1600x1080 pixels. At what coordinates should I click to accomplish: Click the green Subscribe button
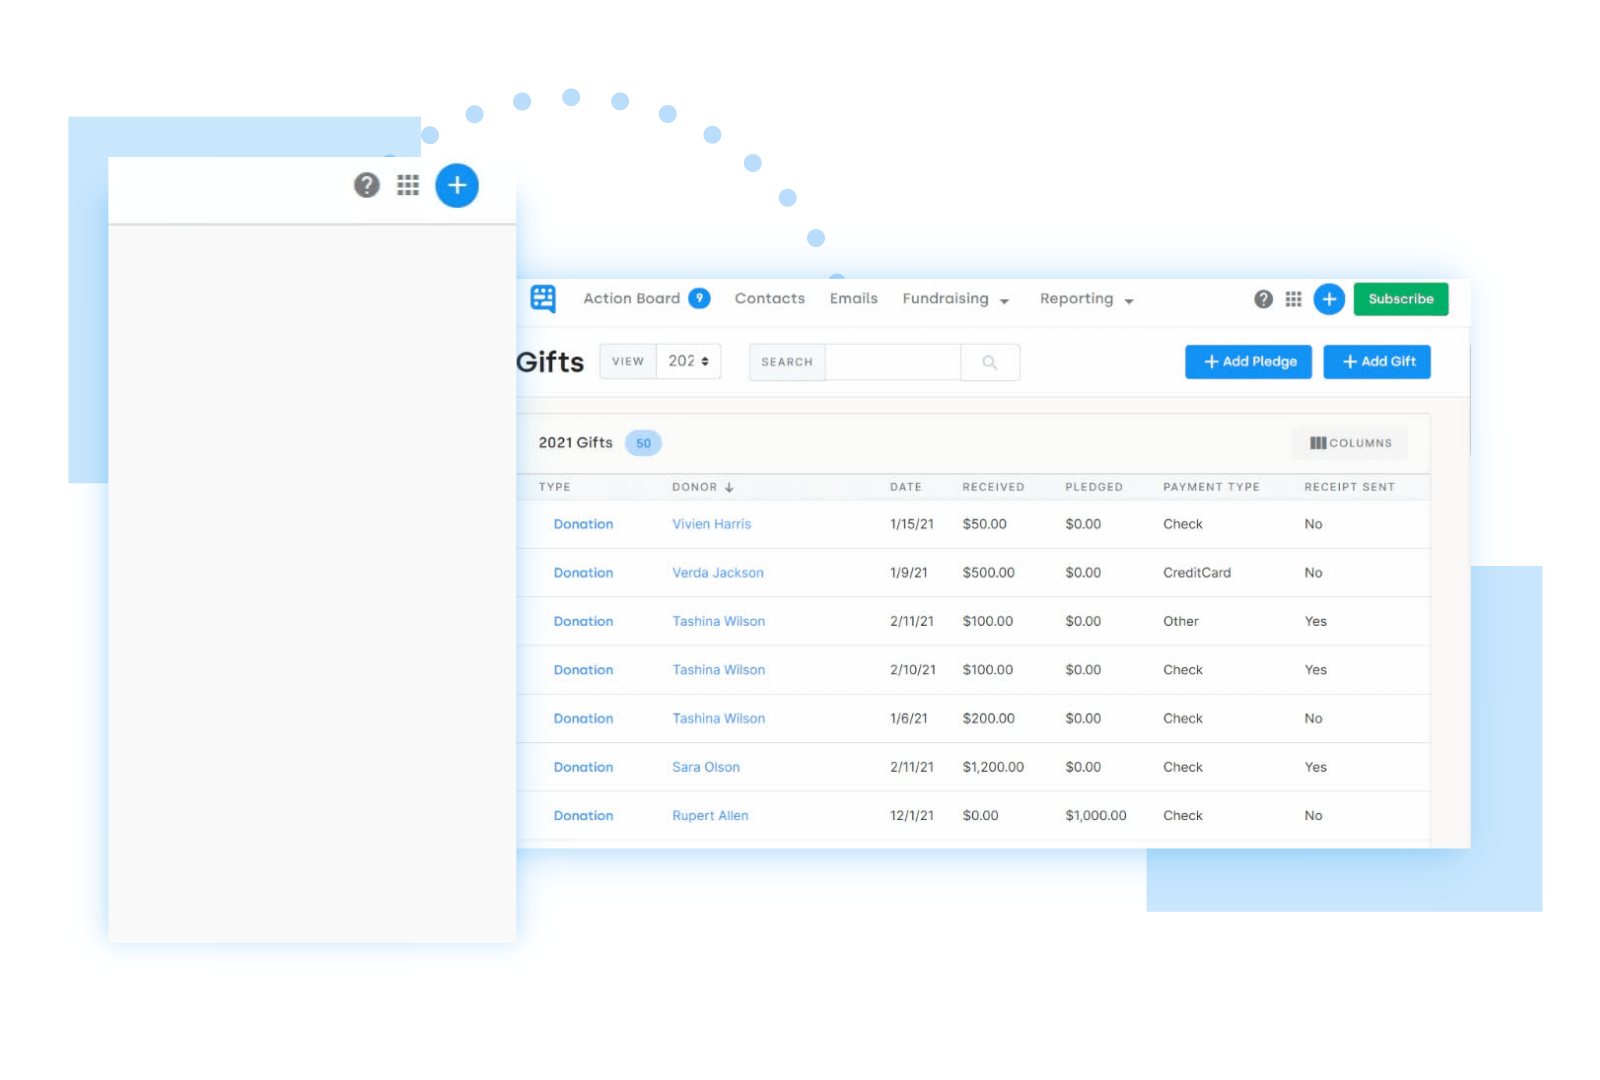(1400, 298)
